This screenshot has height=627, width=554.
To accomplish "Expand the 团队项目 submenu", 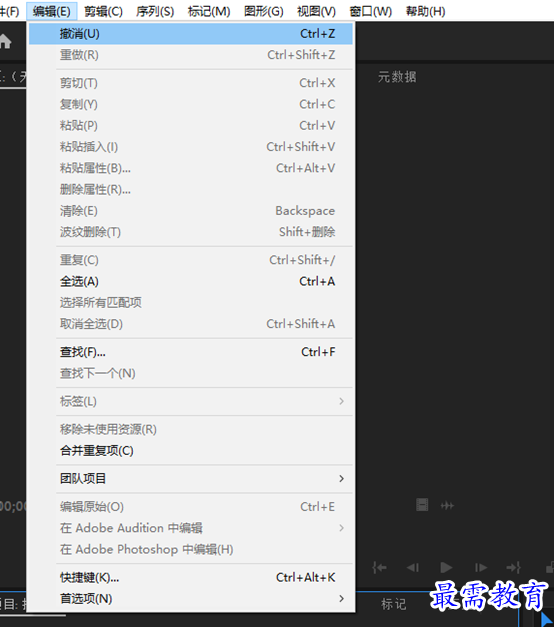I will (x=191, y=479).
